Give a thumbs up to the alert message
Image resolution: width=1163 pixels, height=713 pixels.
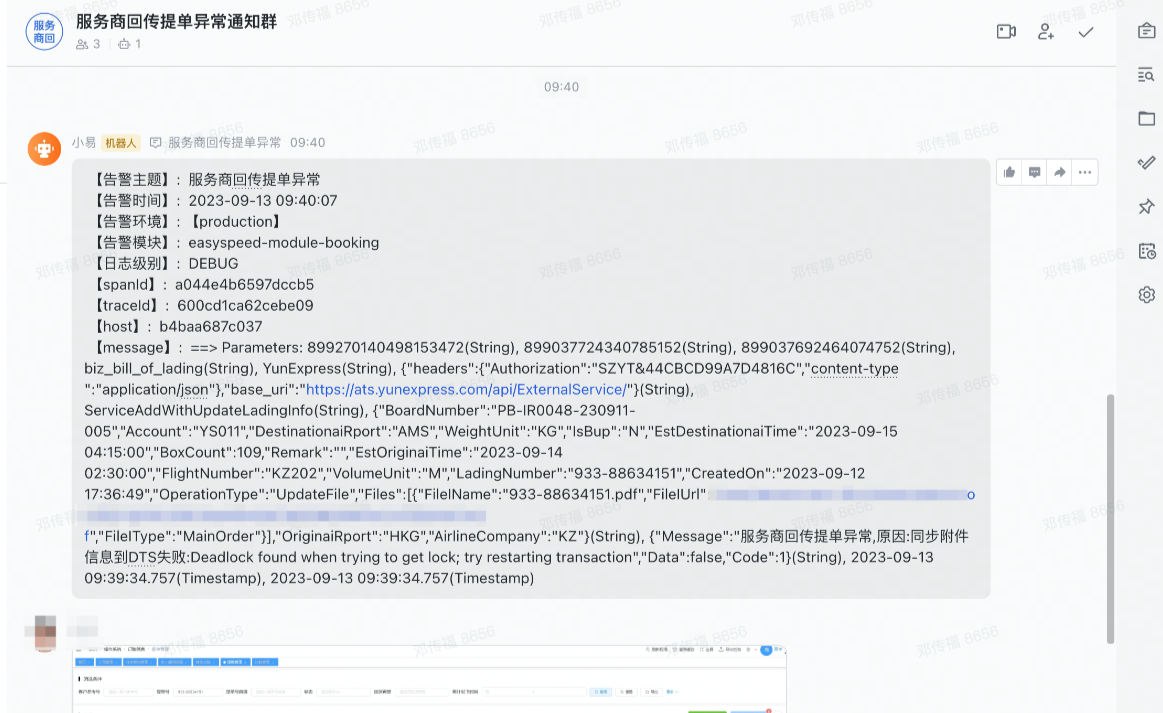(1009, 172)
